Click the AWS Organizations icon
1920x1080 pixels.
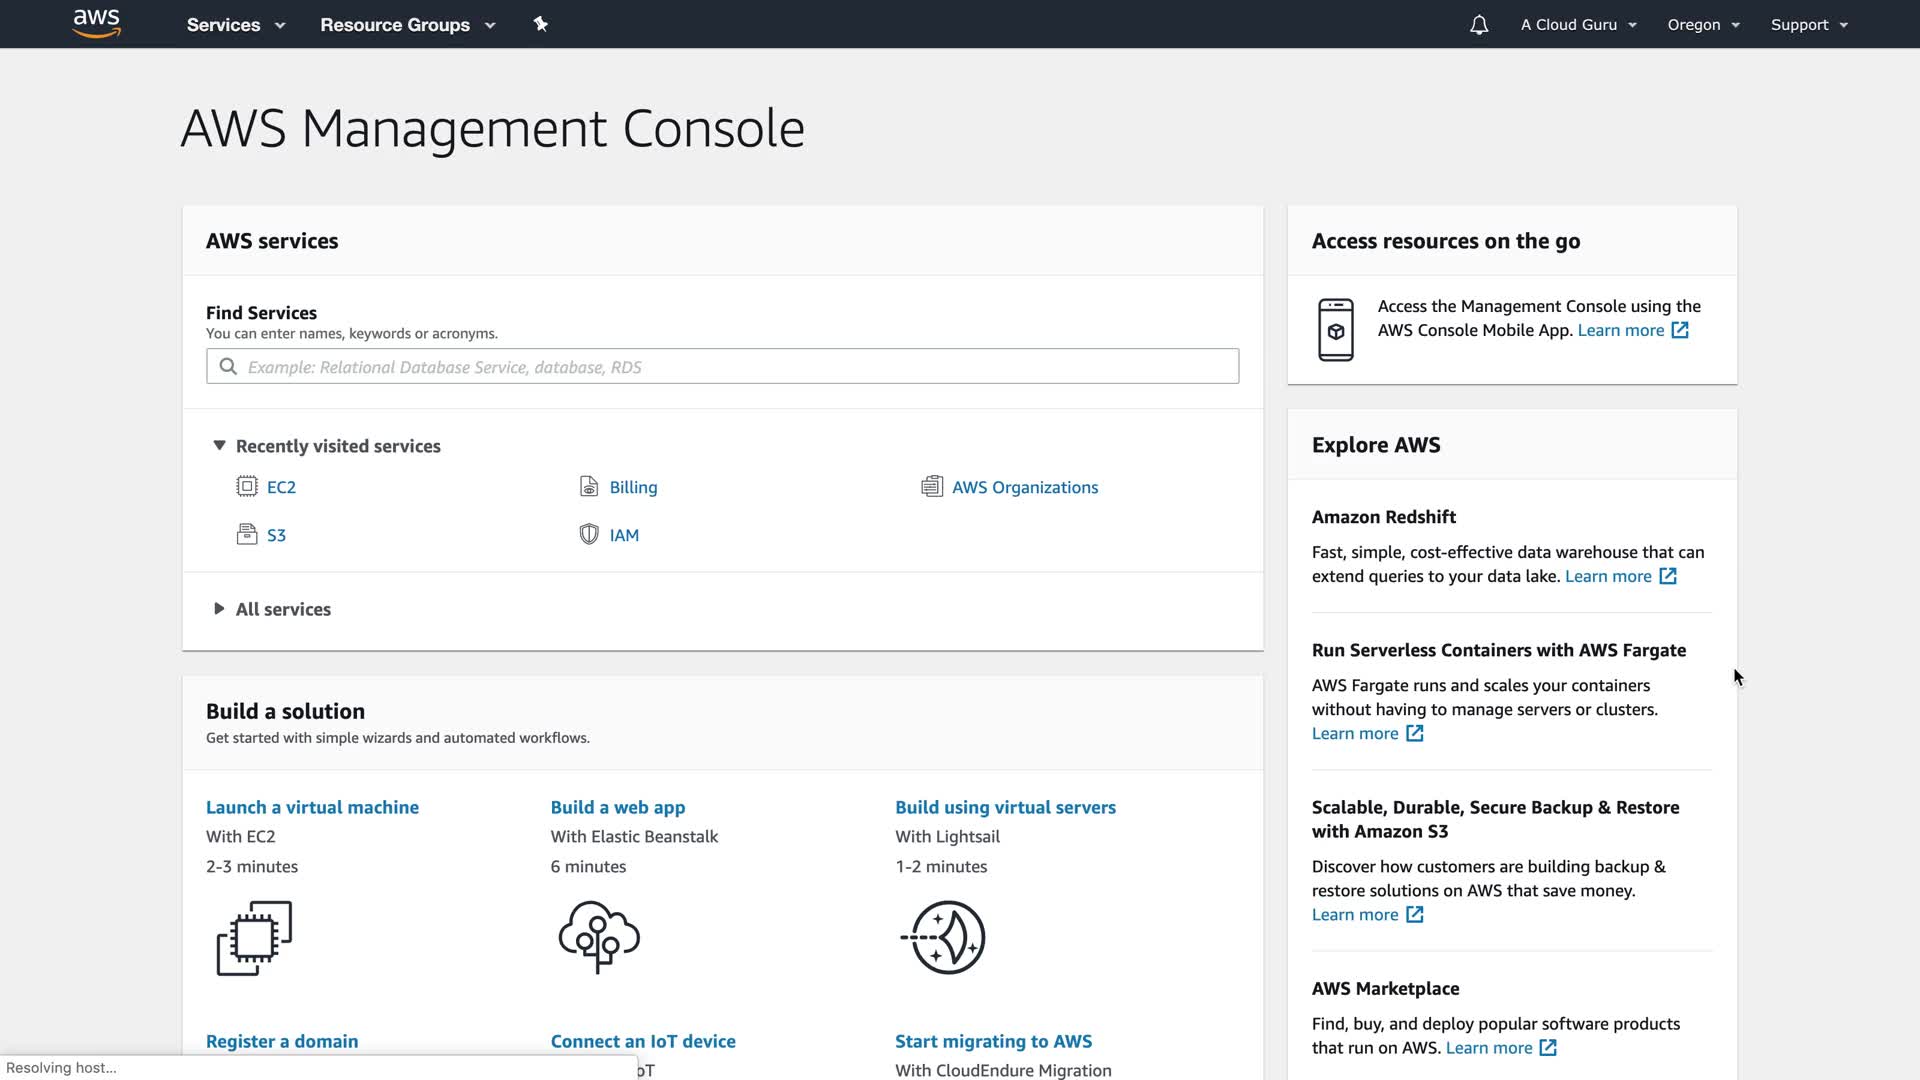(x=932, y=487)
